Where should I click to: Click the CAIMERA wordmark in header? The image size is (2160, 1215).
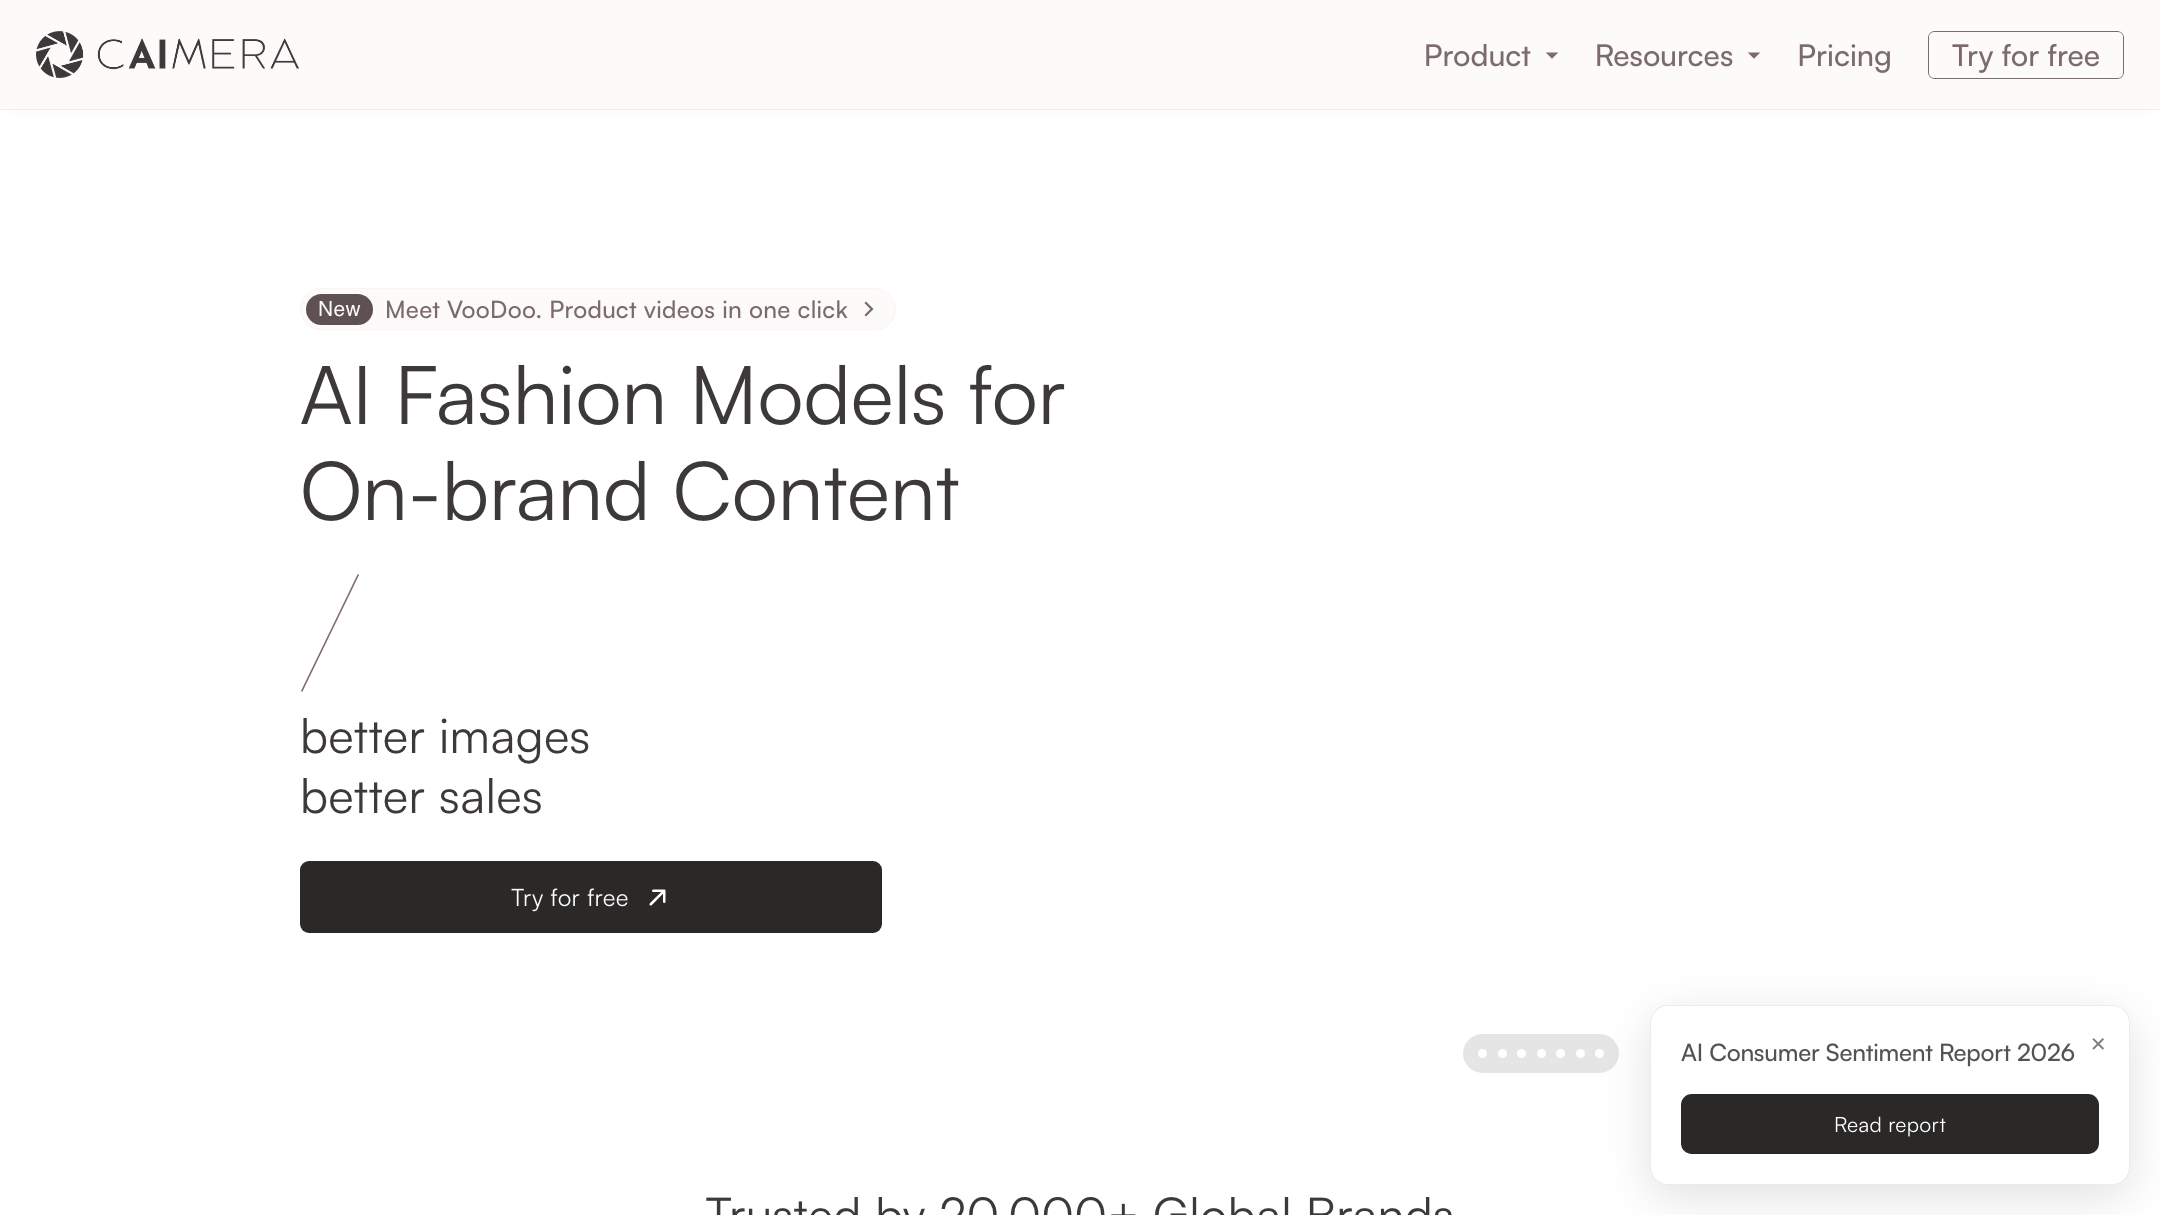tap(198, 55)
